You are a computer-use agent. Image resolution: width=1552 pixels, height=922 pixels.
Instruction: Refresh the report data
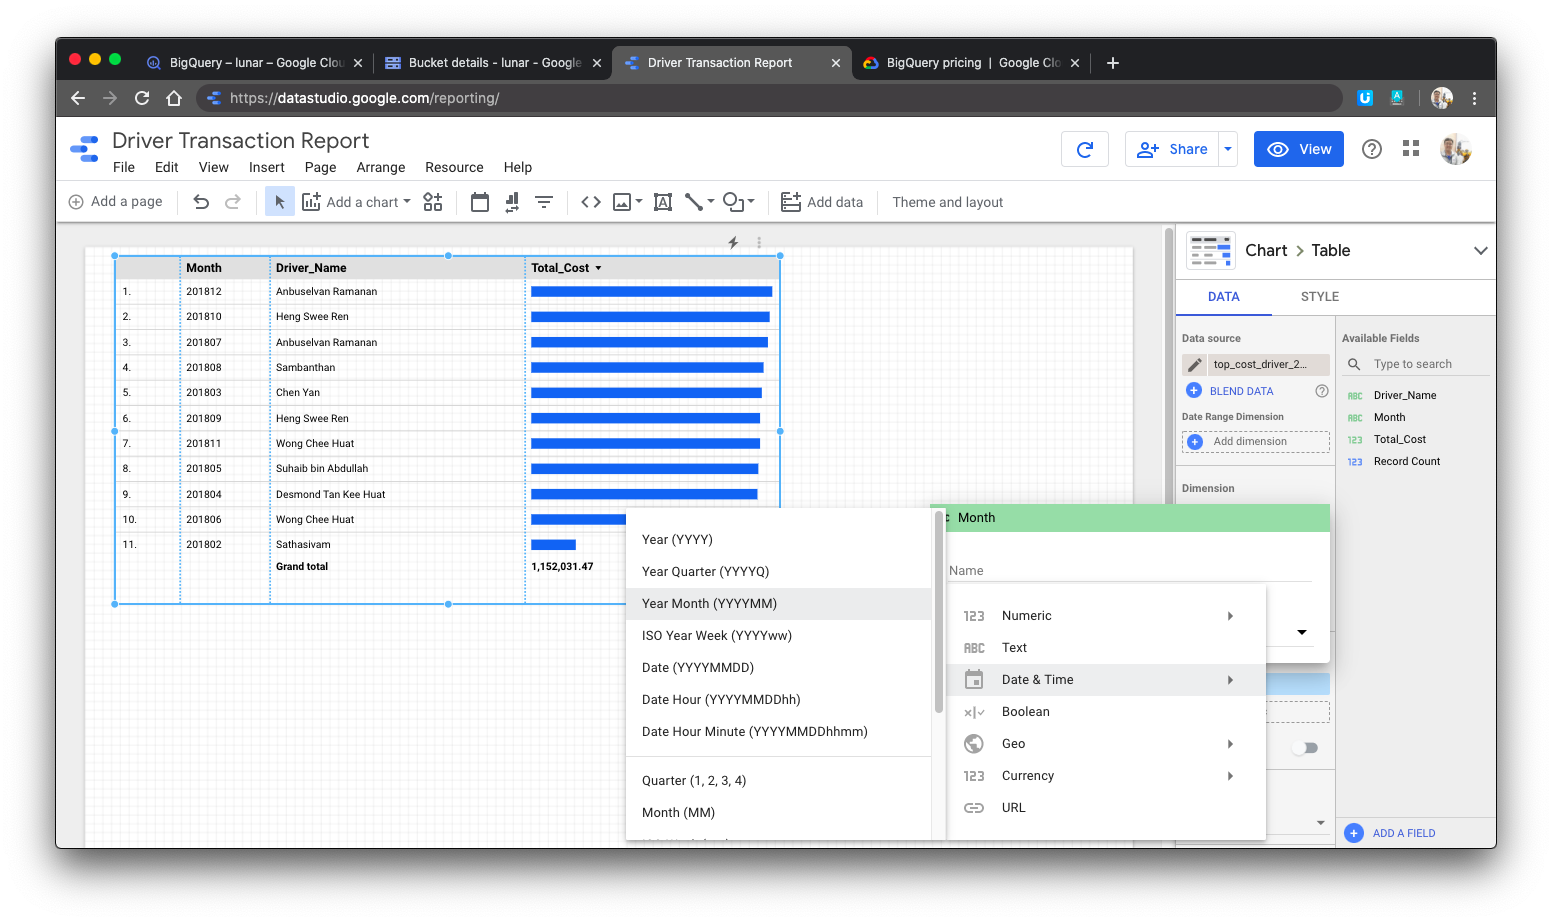click(x=1084, y=148)
